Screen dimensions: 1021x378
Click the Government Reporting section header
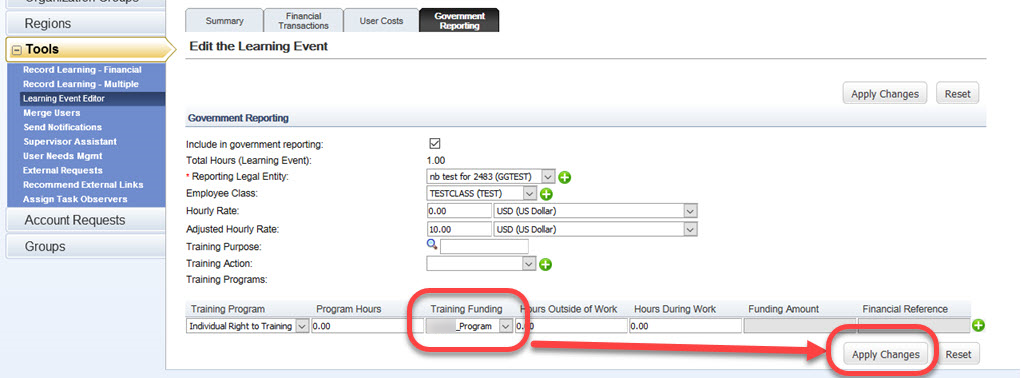pyautogui.click(x=238, y=118)
